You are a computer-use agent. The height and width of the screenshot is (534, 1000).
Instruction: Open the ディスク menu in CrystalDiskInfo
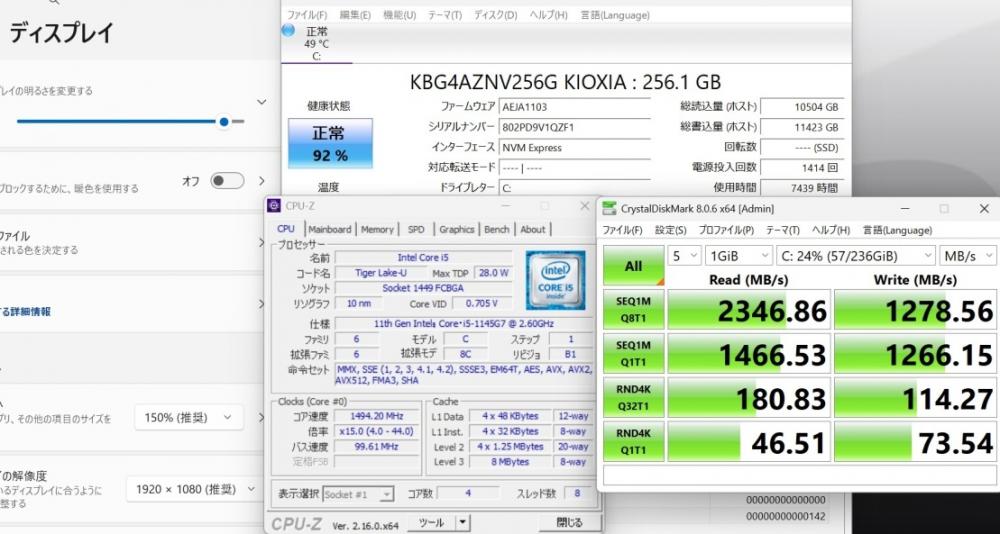click(x=496, y=15)
